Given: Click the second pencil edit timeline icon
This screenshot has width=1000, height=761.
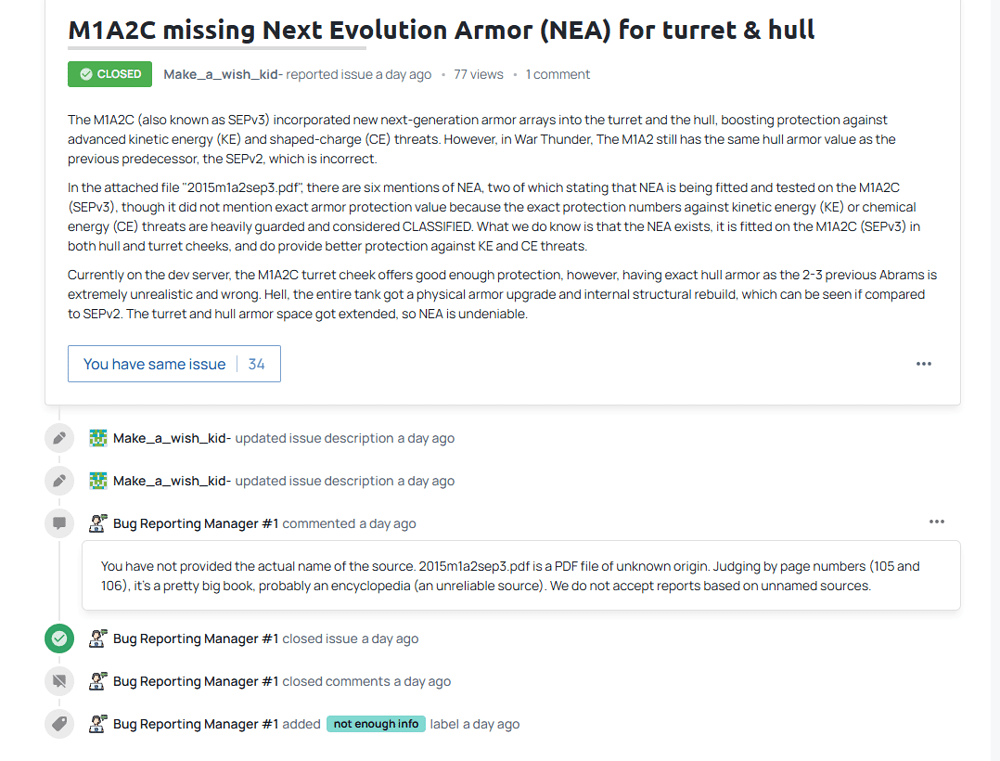Looking at the screenshot, I should (x=59, y=481).
